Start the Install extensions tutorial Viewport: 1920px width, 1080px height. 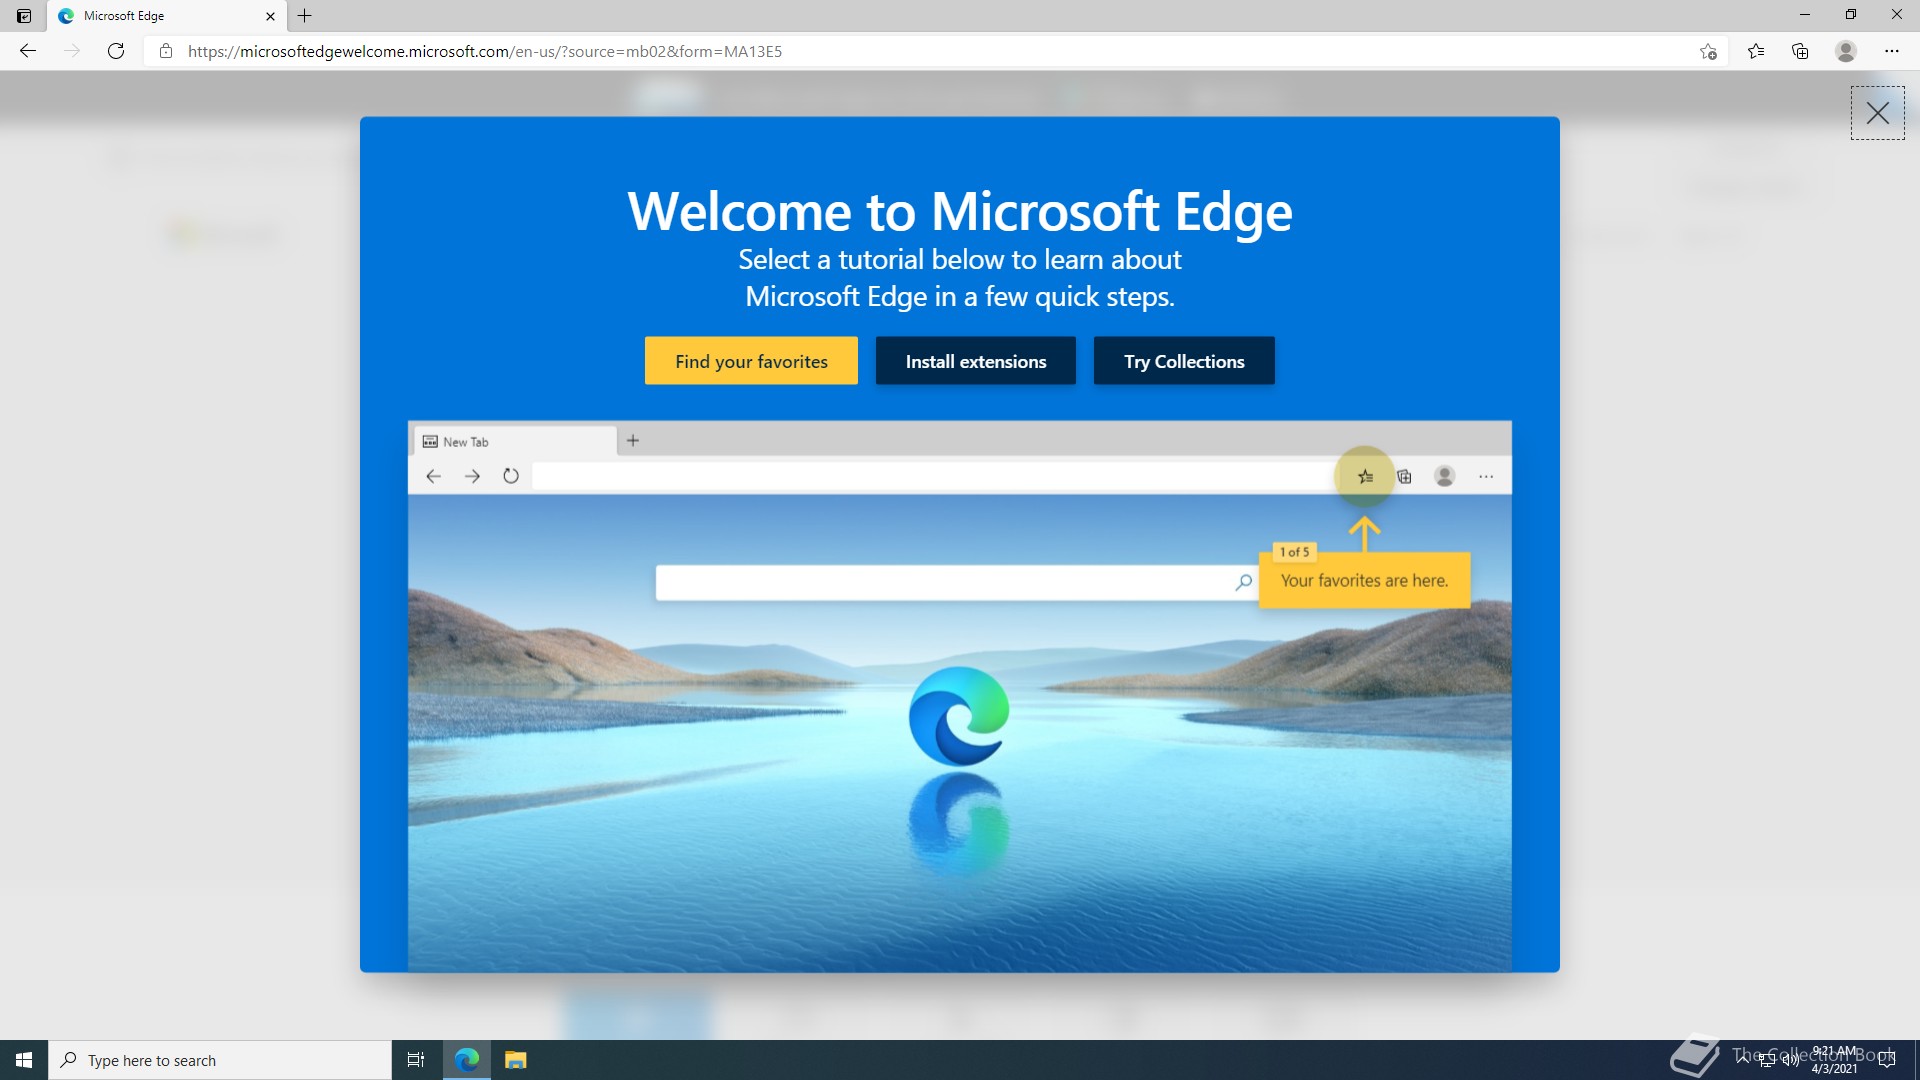975,361
